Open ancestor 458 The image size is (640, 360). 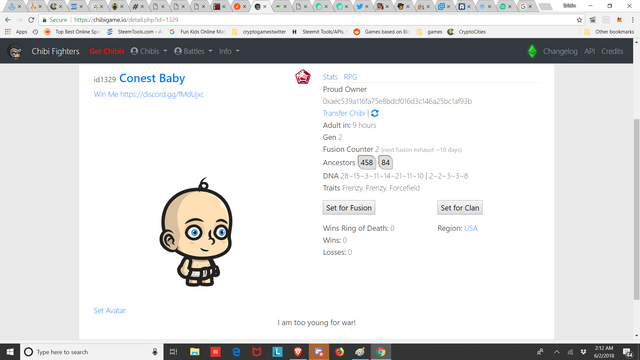point(367,162)
